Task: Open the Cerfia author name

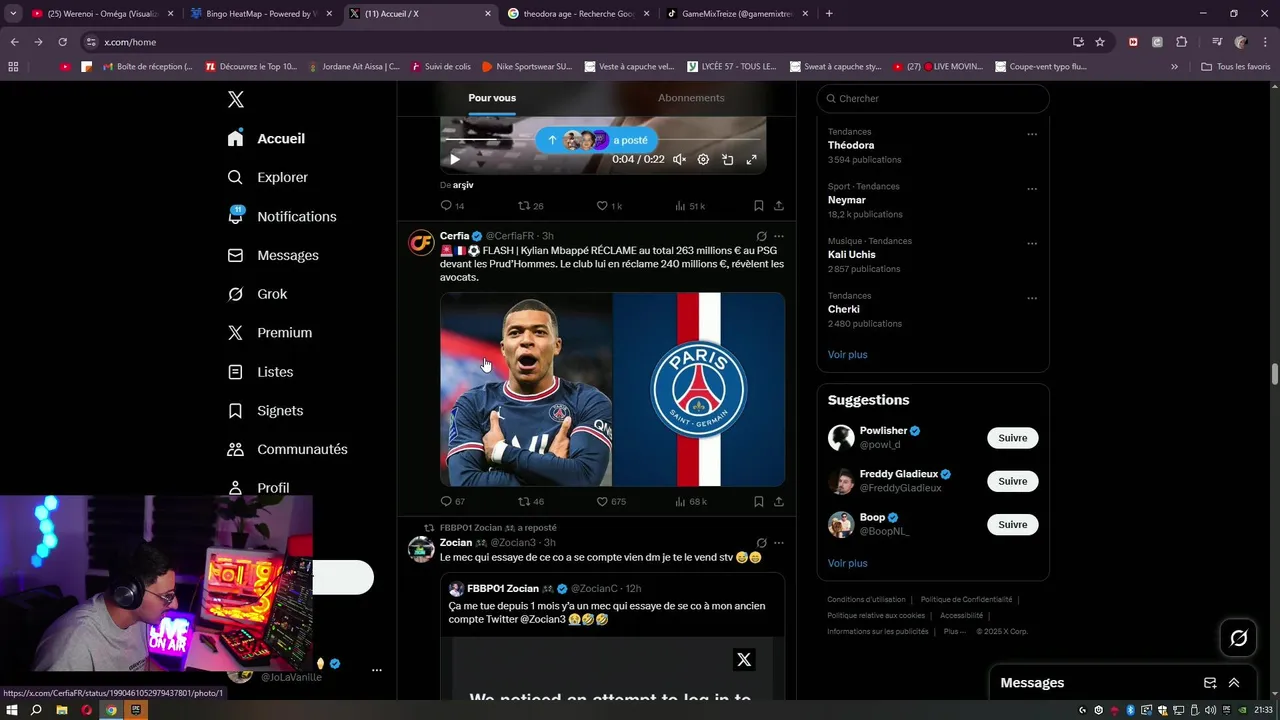Action: pyautogui.click(x=454, y=236)
